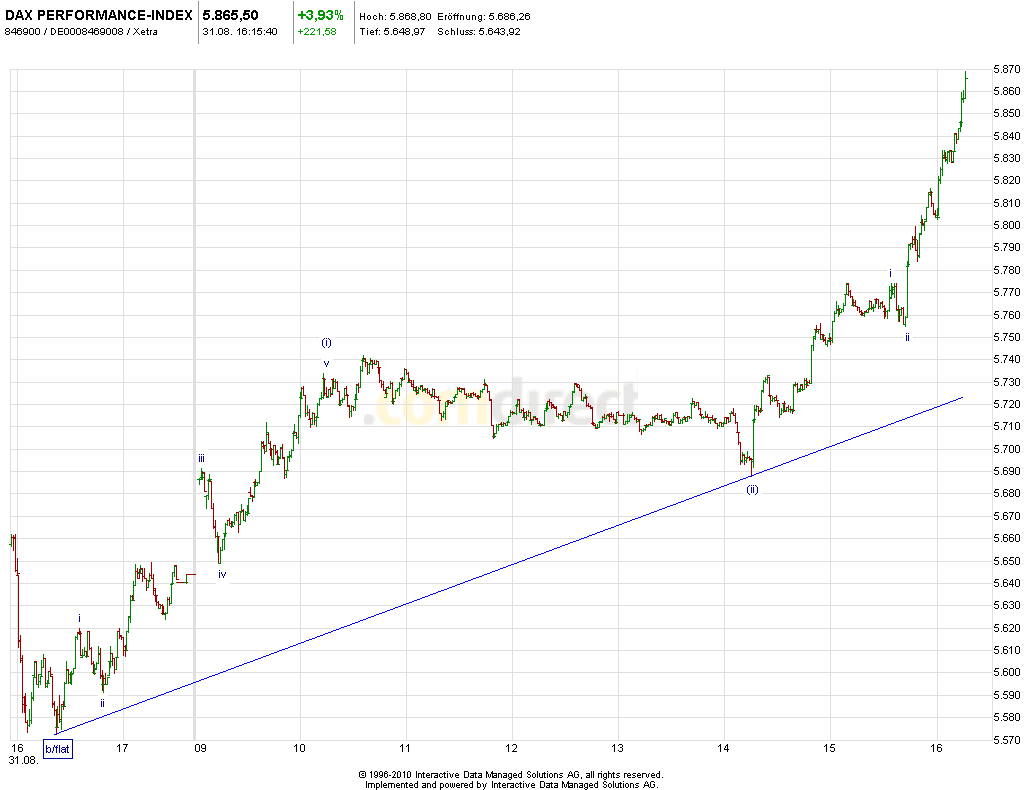Select the wave marker "(i)" on the chart
The height and width of the screenshot is (790, 1024).
[325, 341]
